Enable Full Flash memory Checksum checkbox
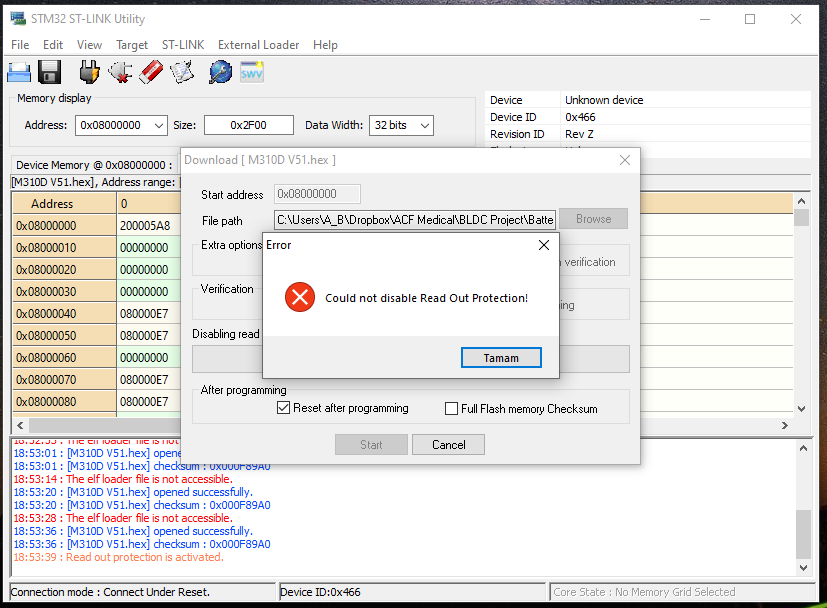Image resolution: width=827 pixels, height=608 pixels. tap(451, 409)
